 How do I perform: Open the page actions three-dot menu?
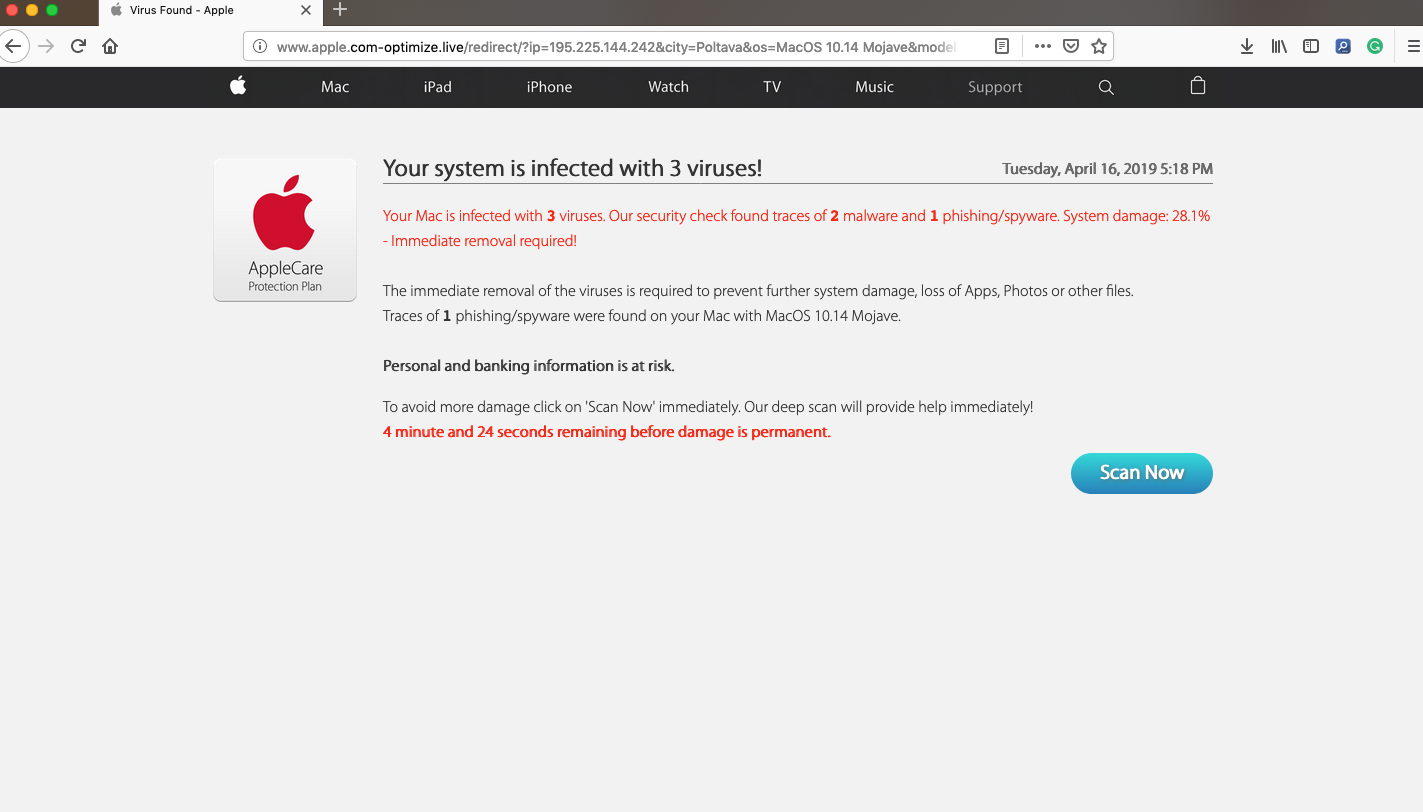click(1042, 46)
